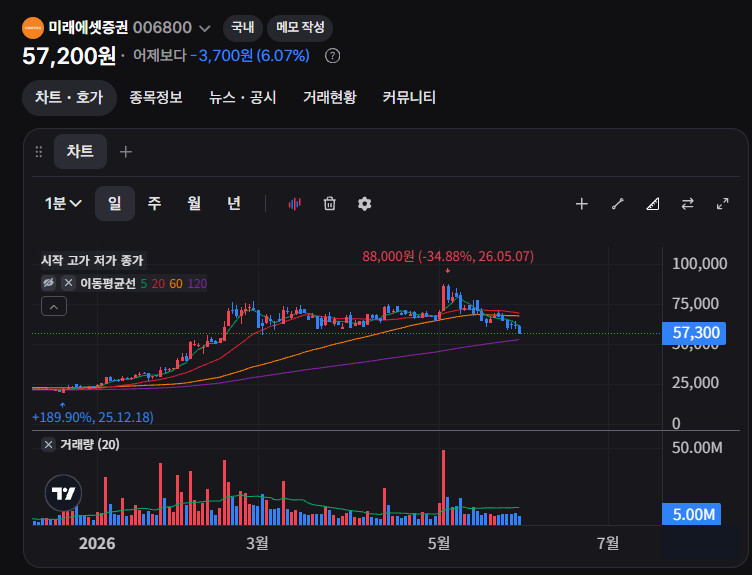The width and height of the screenshot is (752, 575).
Task: Open the 1분 interval dropdown
Action: (63, 203)
